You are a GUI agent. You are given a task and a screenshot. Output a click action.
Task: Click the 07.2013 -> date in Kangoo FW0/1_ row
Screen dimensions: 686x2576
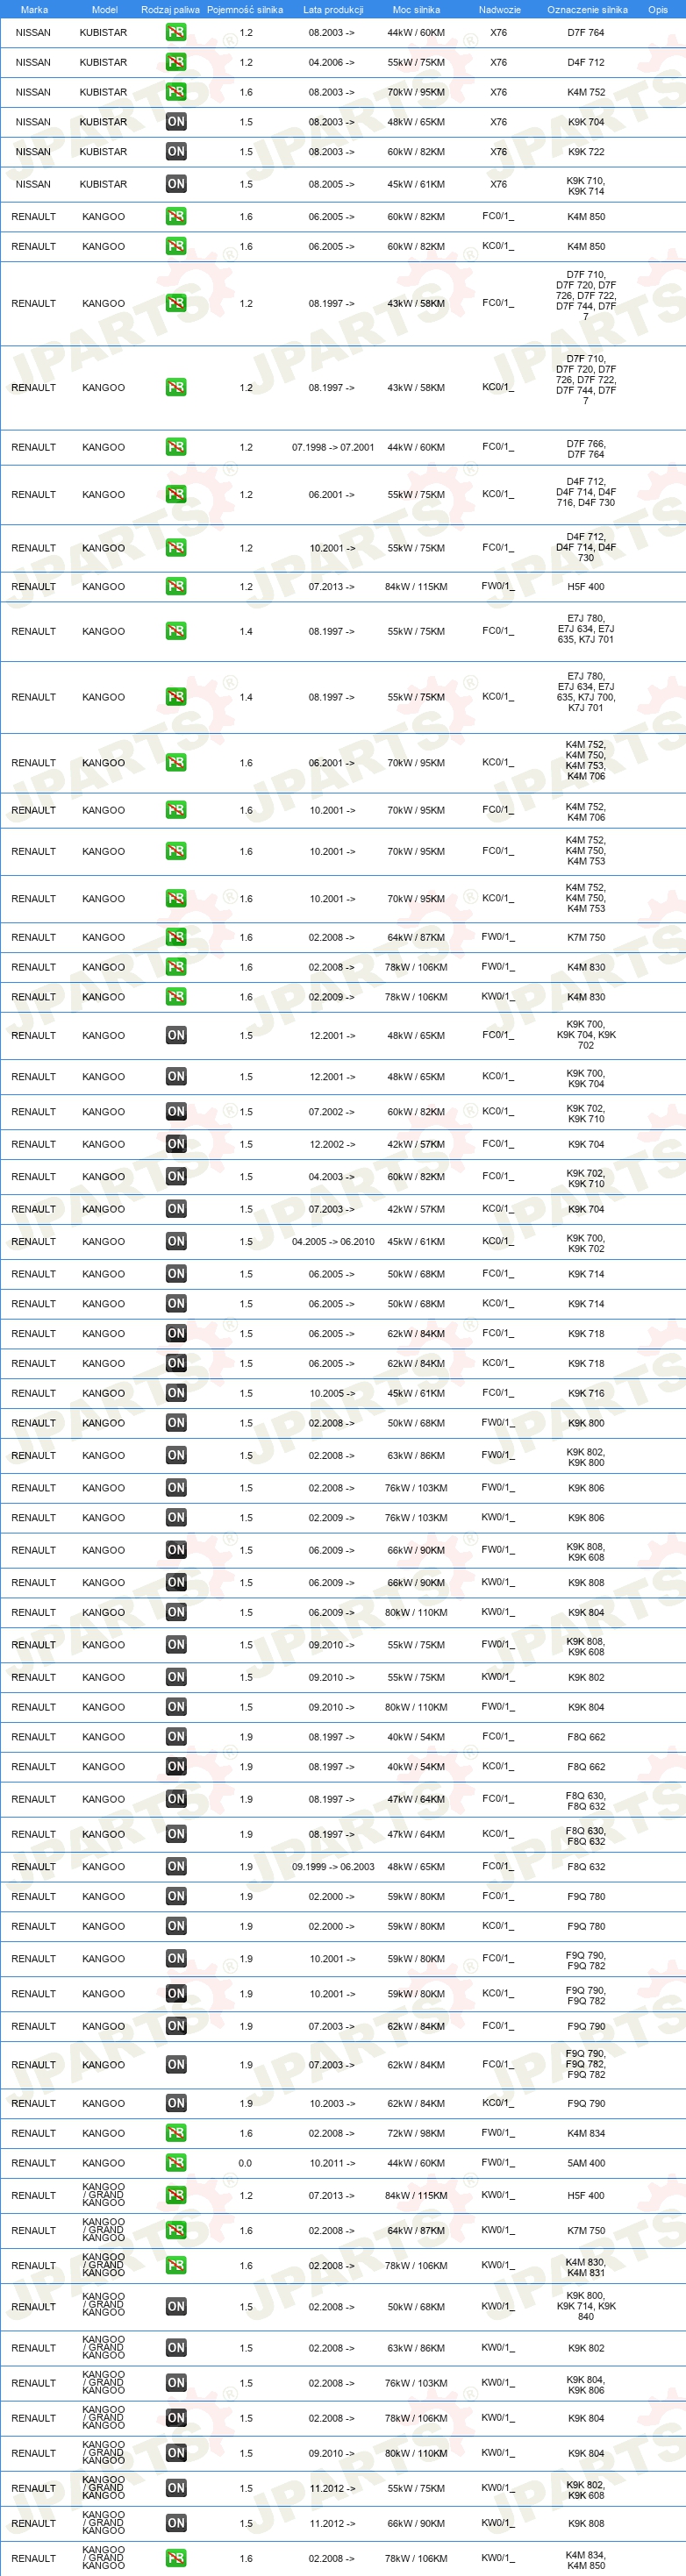[331, 587]
